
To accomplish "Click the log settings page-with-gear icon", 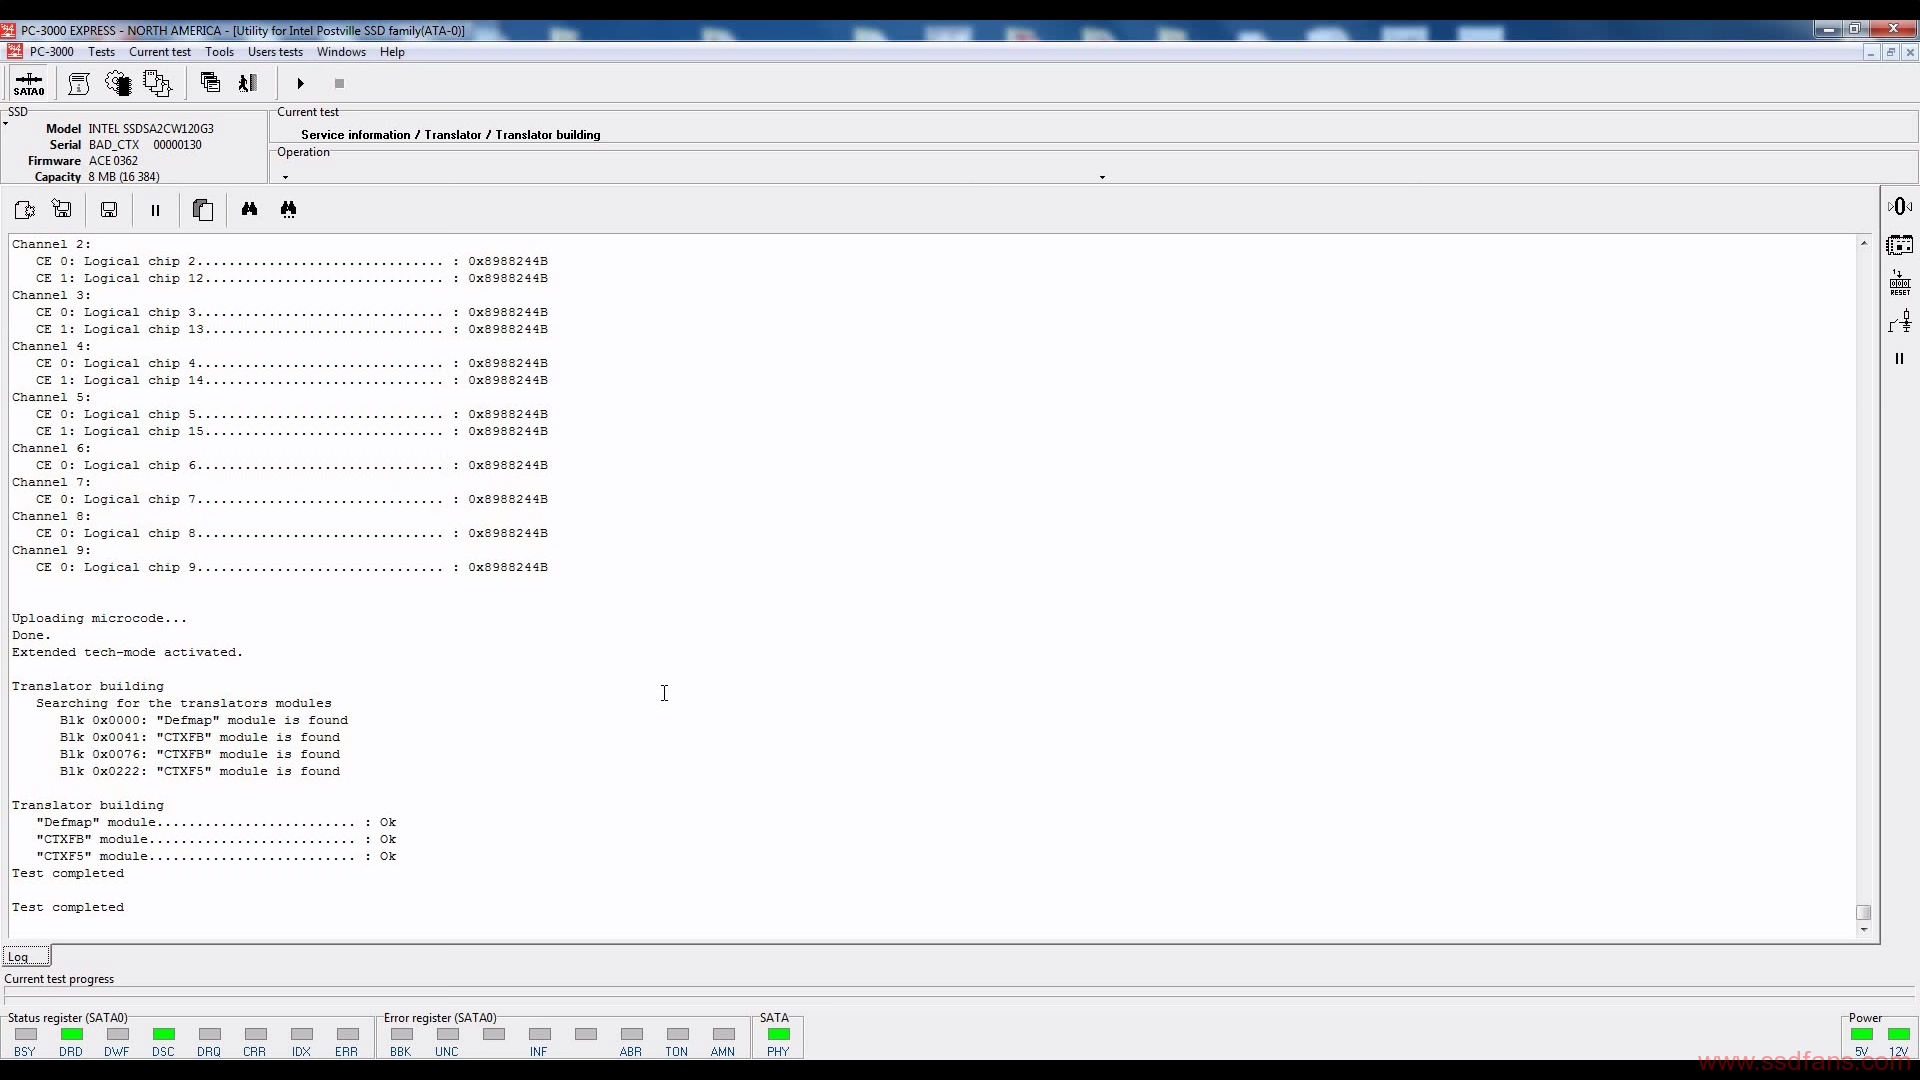I will click(x=24, y=210).
